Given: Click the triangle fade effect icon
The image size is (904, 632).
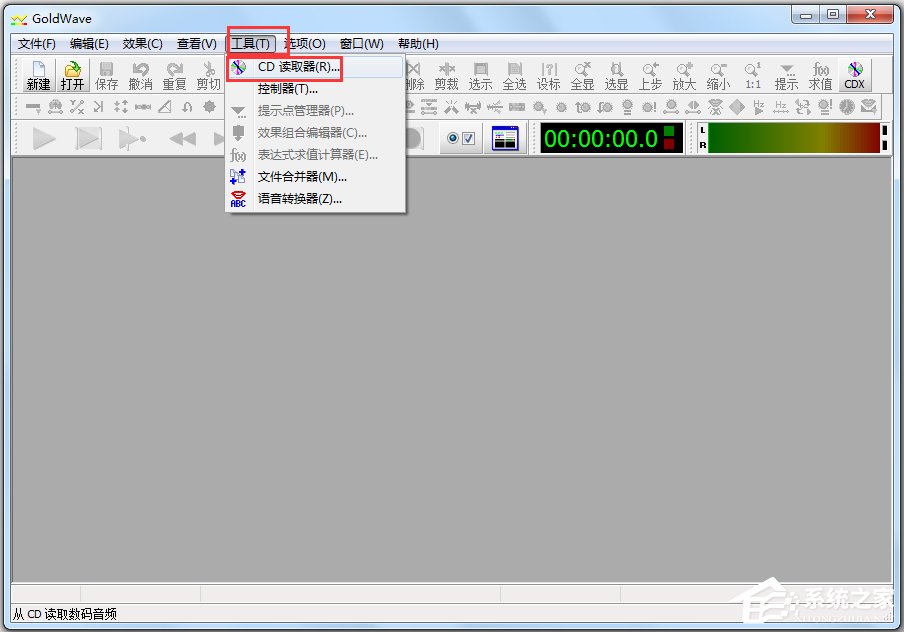Looking at the screenshot, I should click(x=165, y=107).
